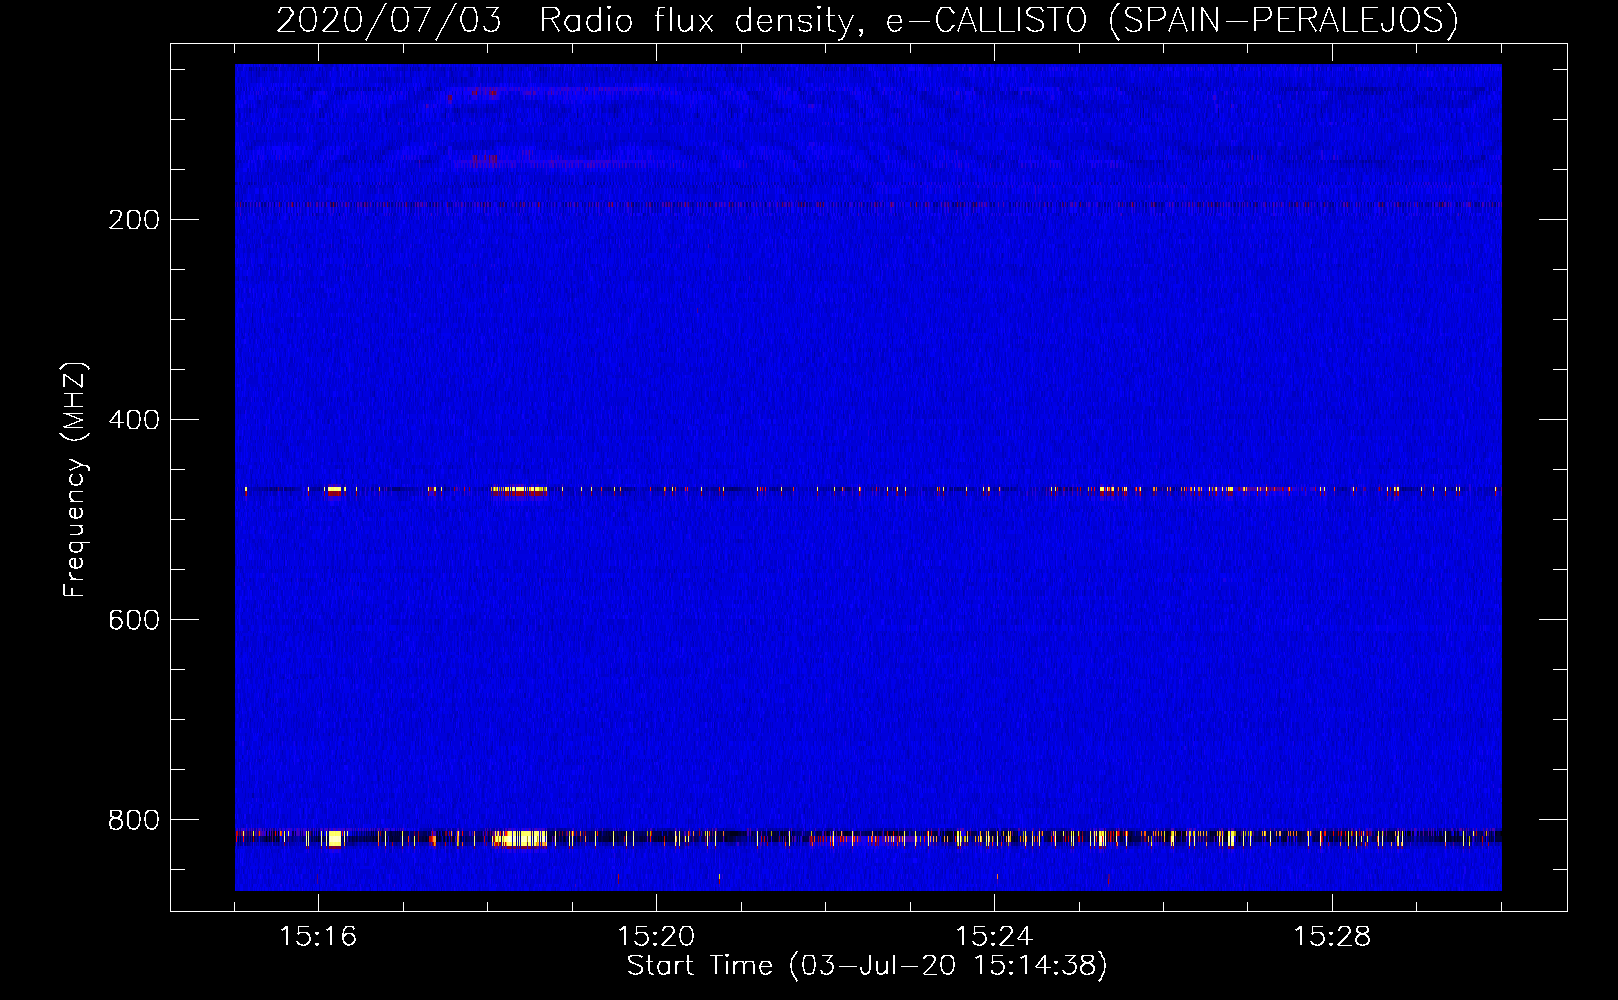Viewport: 1618px width, 1000px height.
Task: Click the 15:28 time tick label
Action: tap(1332, 937)
